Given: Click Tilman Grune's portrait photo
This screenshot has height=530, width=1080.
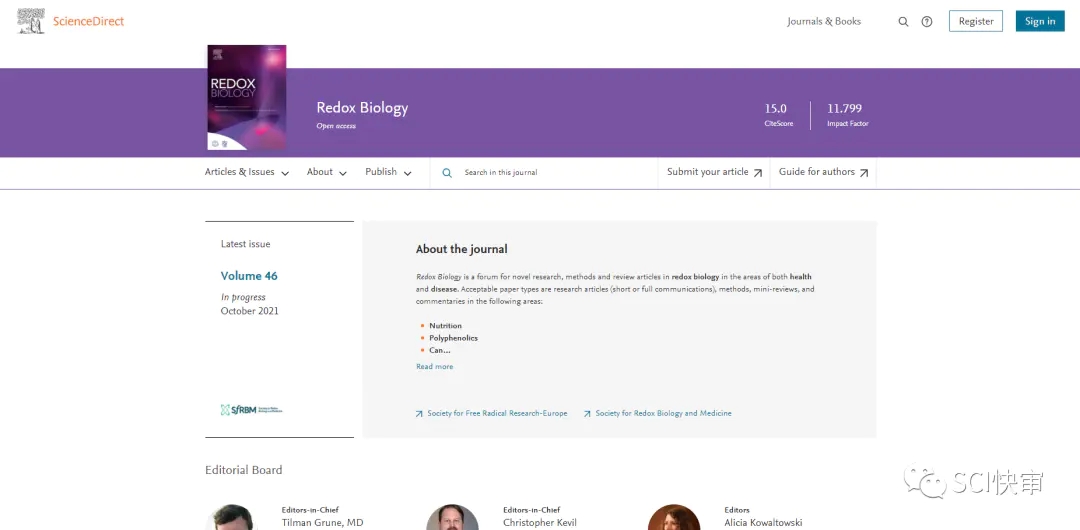Looking at the screenshot, I should coord(233,518).
